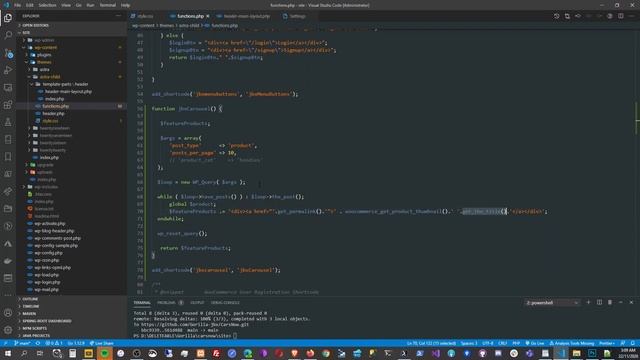This screenshot has width=640, height=360.
Task: Open the File menu
Action: click(17, 5)
